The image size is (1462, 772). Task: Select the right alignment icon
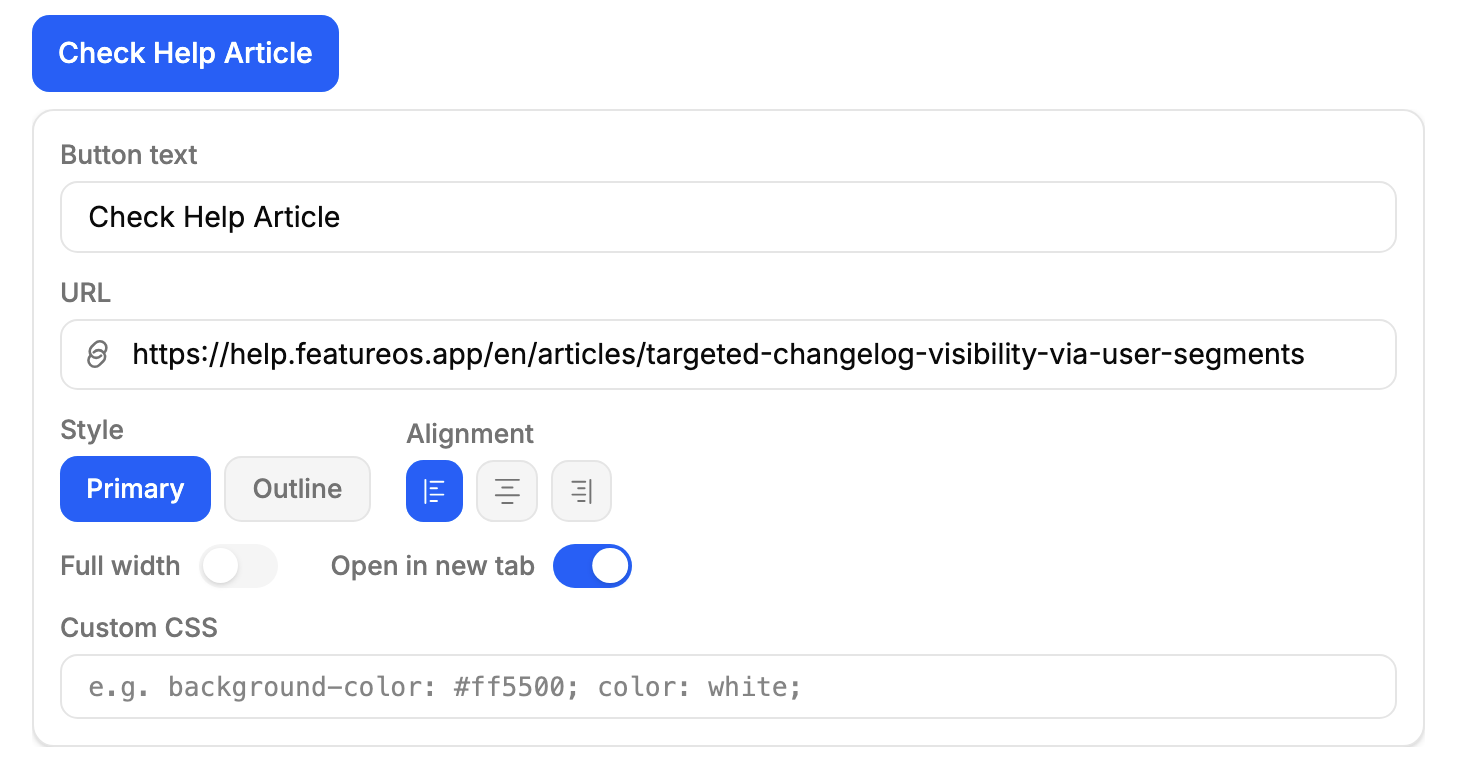click(581, 491)
